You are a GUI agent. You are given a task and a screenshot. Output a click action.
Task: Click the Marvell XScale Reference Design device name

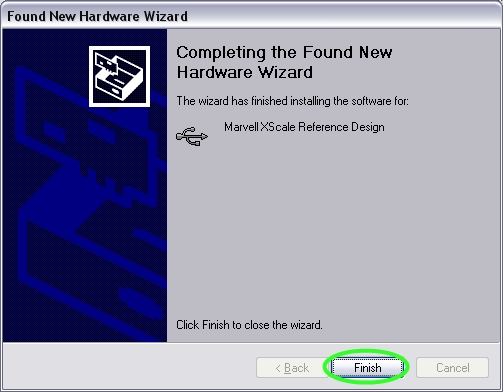click(x=304, y=127)
